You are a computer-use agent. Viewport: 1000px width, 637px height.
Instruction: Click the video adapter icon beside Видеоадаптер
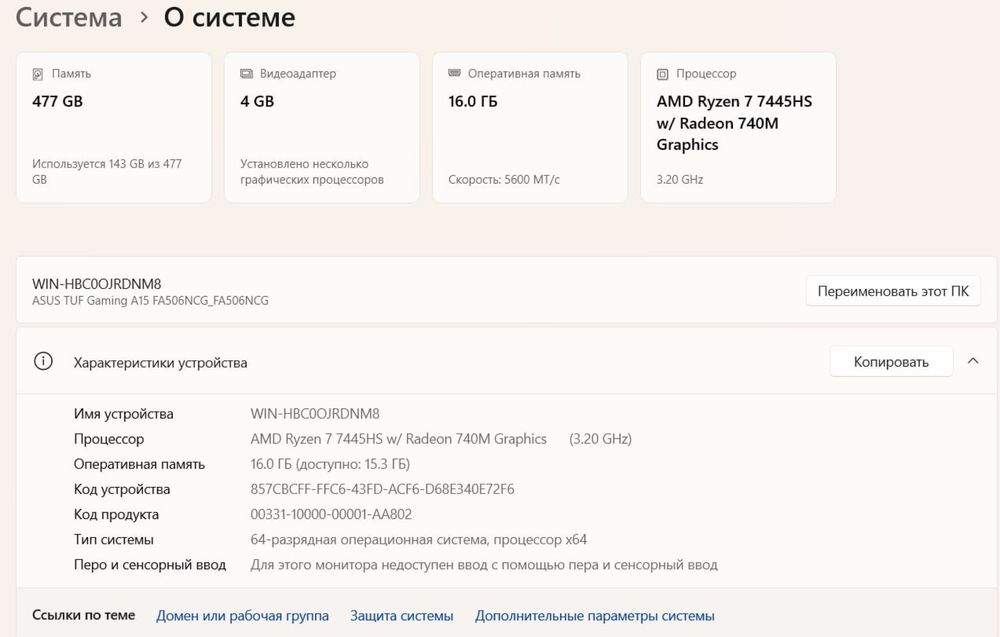pyautogui.click(x=246, y=74)
